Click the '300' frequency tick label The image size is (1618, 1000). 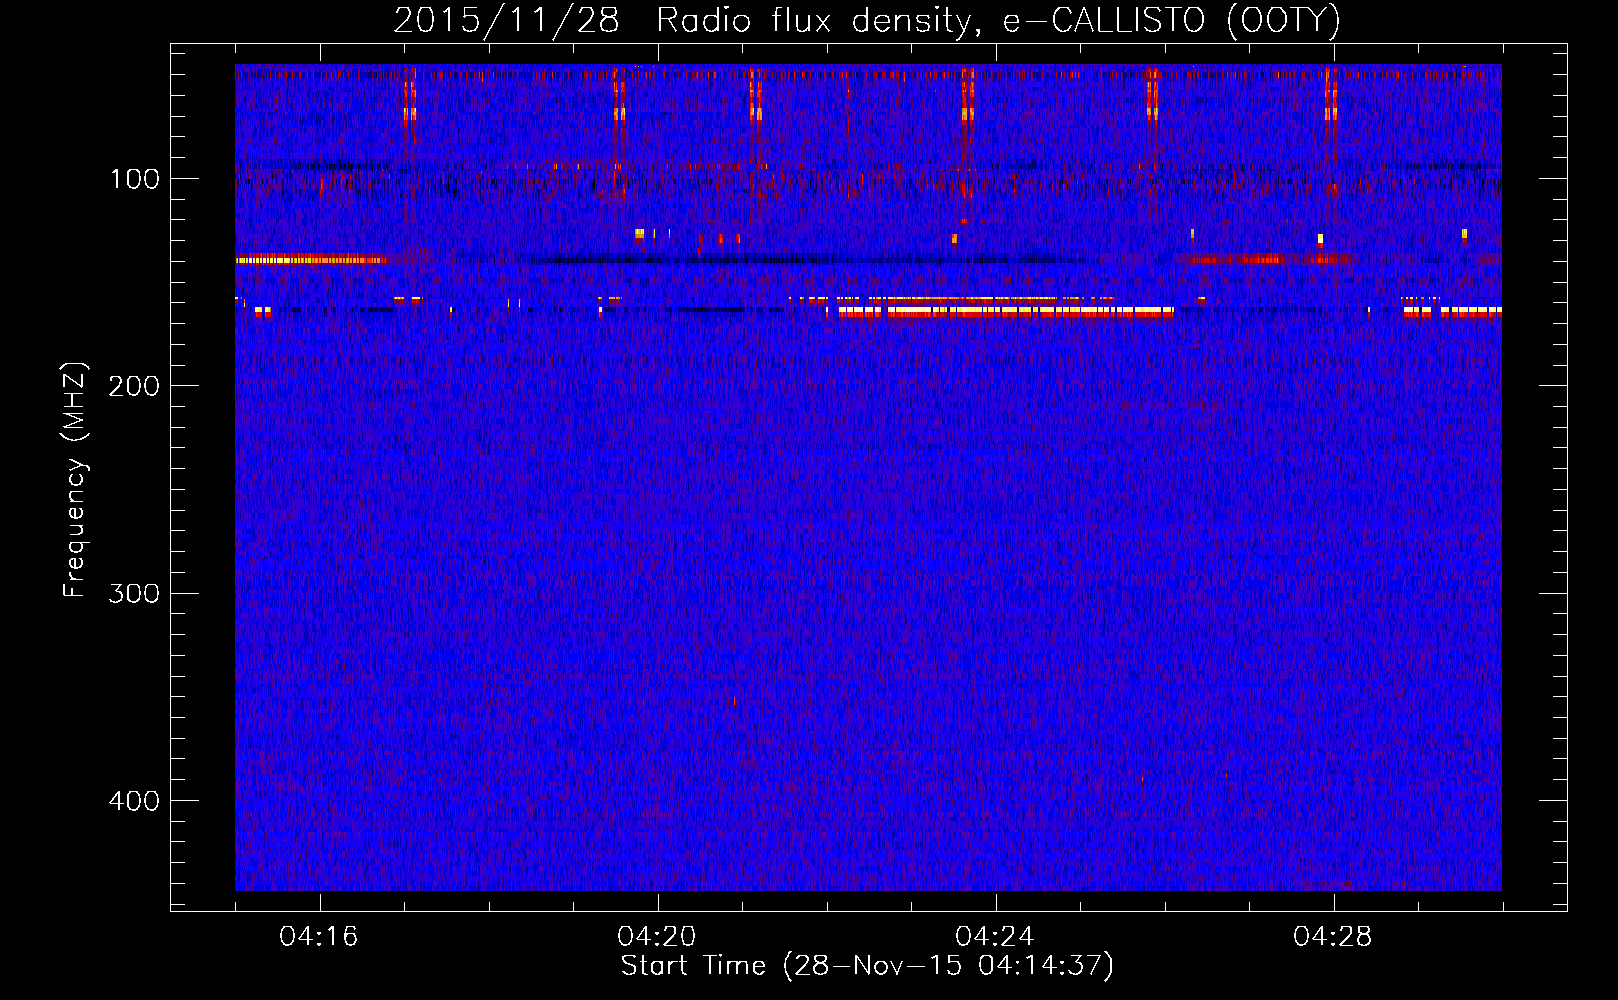[133, 593]
